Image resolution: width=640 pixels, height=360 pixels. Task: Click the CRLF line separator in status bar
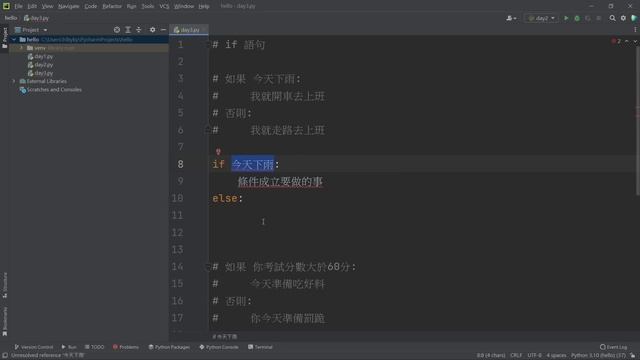click(516, 356)
